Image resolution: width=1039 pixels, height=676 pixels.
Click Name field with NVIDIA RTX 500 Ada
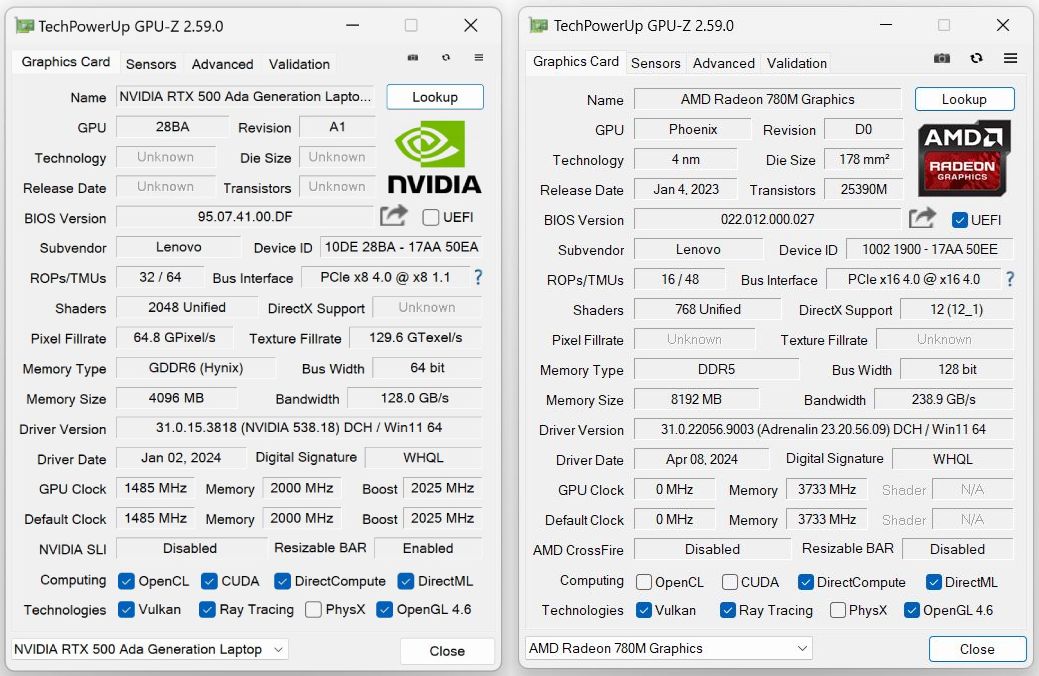point(245,97)
